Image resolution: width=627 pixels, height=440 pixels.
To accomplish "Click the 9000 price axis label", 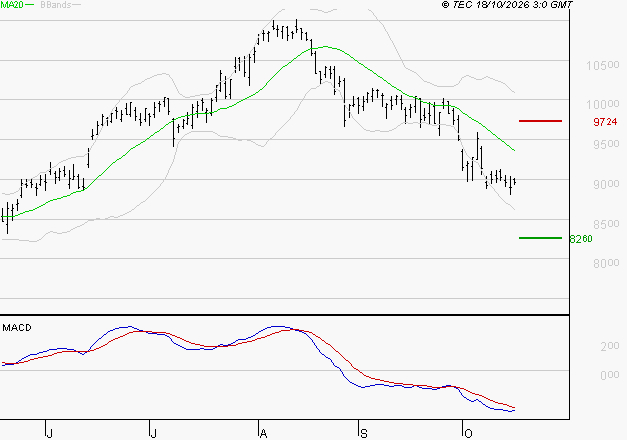I will coord(606,184).
